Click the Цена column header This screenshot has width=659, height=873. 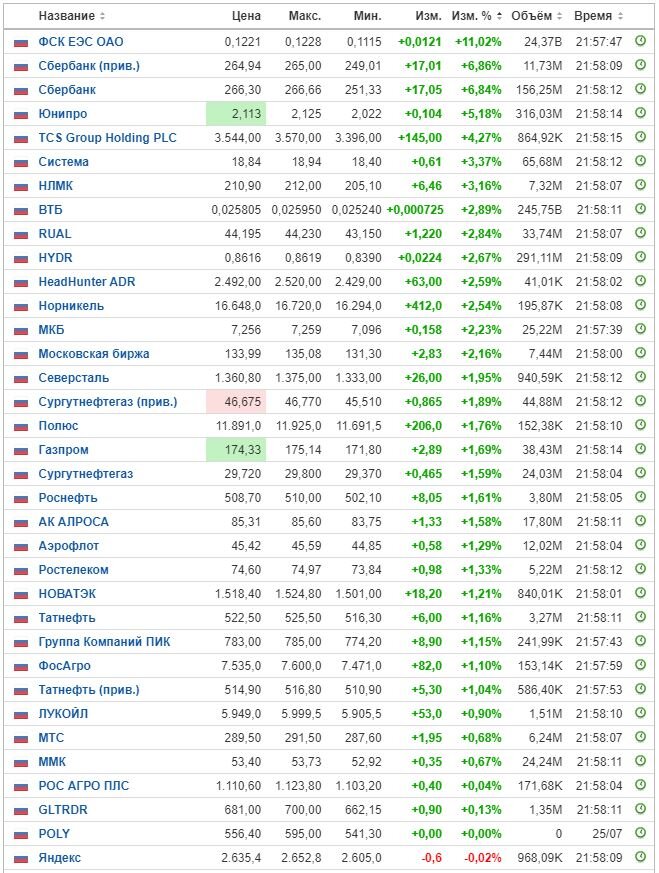tap(246, 16)
